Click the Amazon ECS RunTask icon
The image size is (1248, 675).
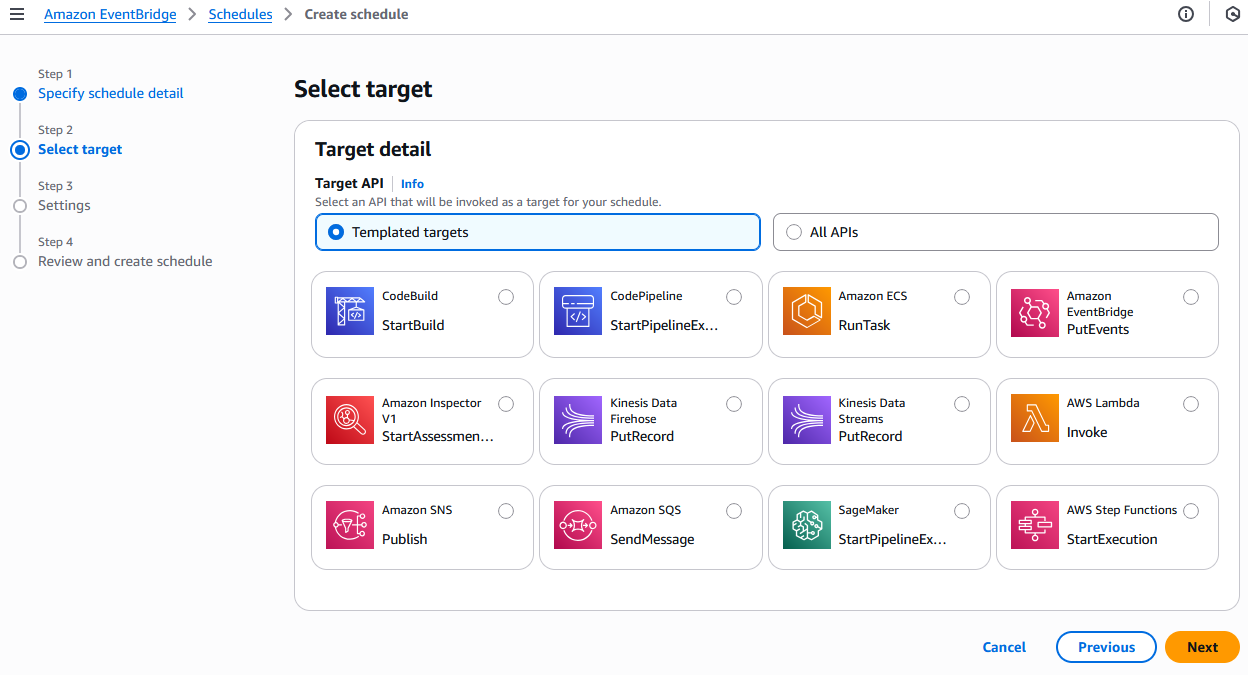pos(807,311)
